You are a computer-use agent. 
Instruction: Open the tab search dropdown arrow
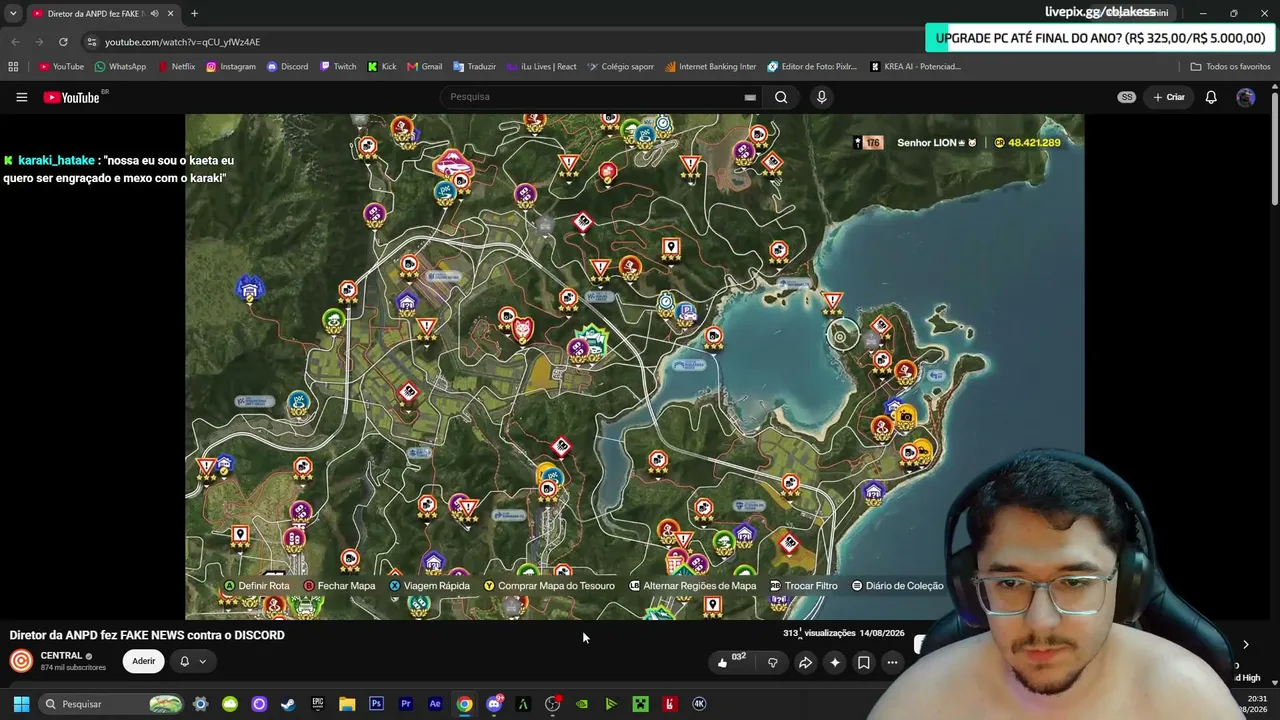(x=13, y=13)
